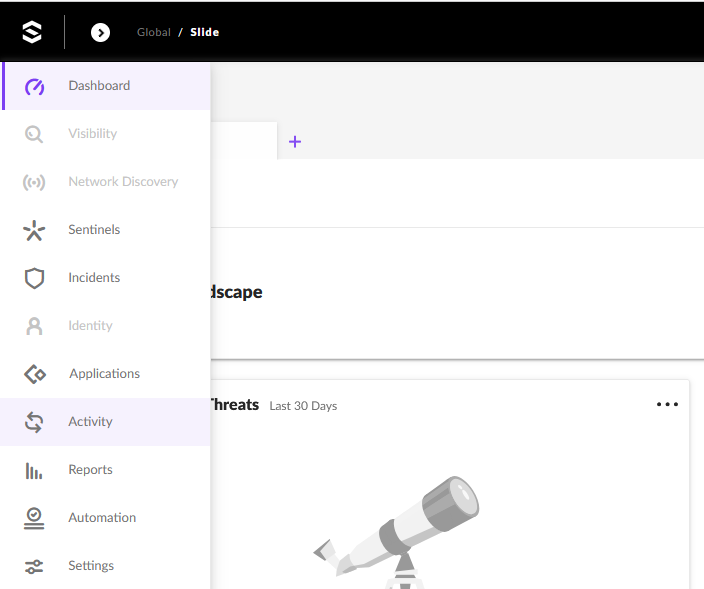Click the Visibility magnifier icon
Viewport: 704px width, 589px height.
click(35, 134)
